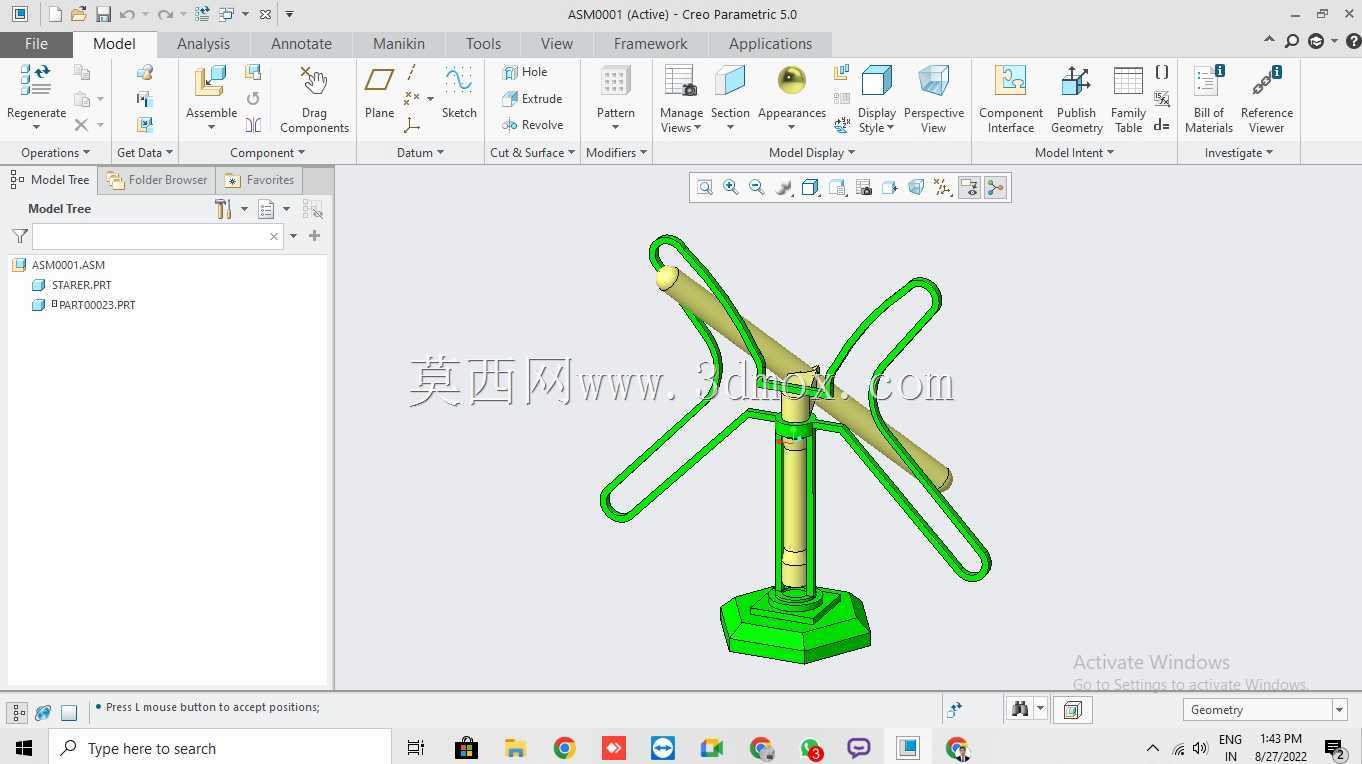Expand the Model Intent group dropdown
Image resolution: width=1362 pixels, height=764 pixels.
point(1074,153)
